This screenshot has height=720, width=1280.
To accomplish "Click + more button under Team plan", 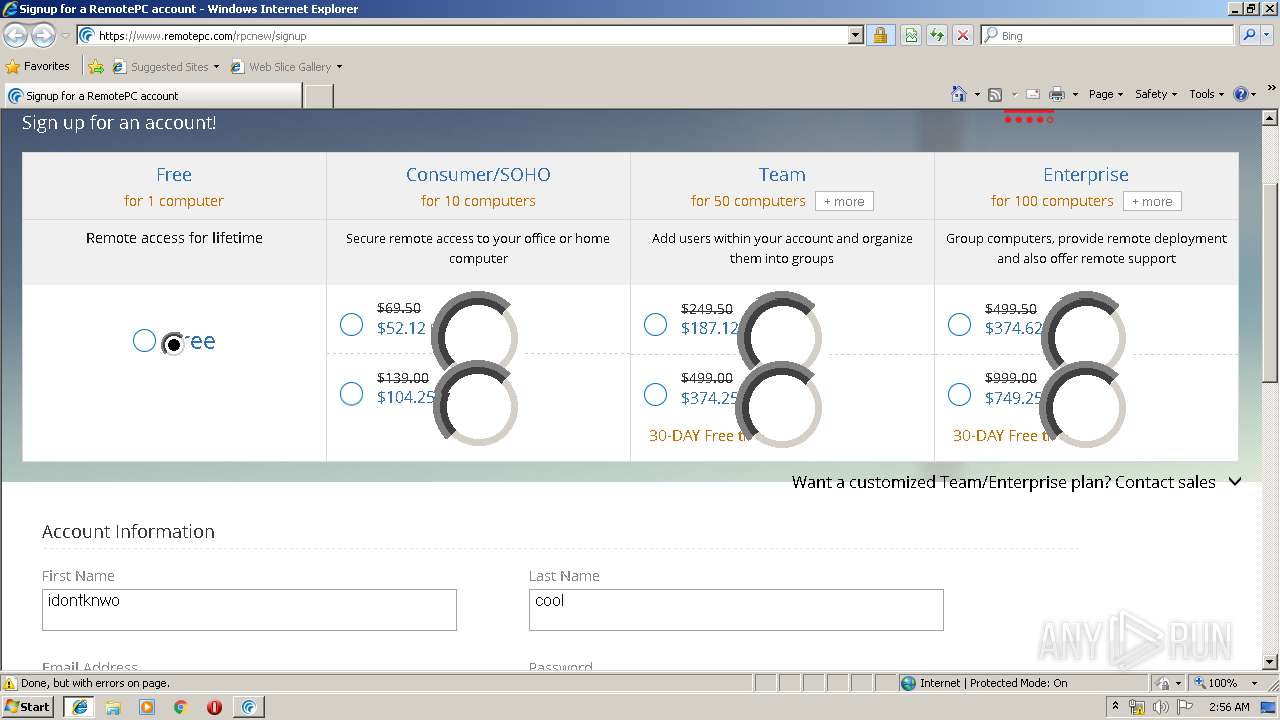I will [x=844, y=201].
